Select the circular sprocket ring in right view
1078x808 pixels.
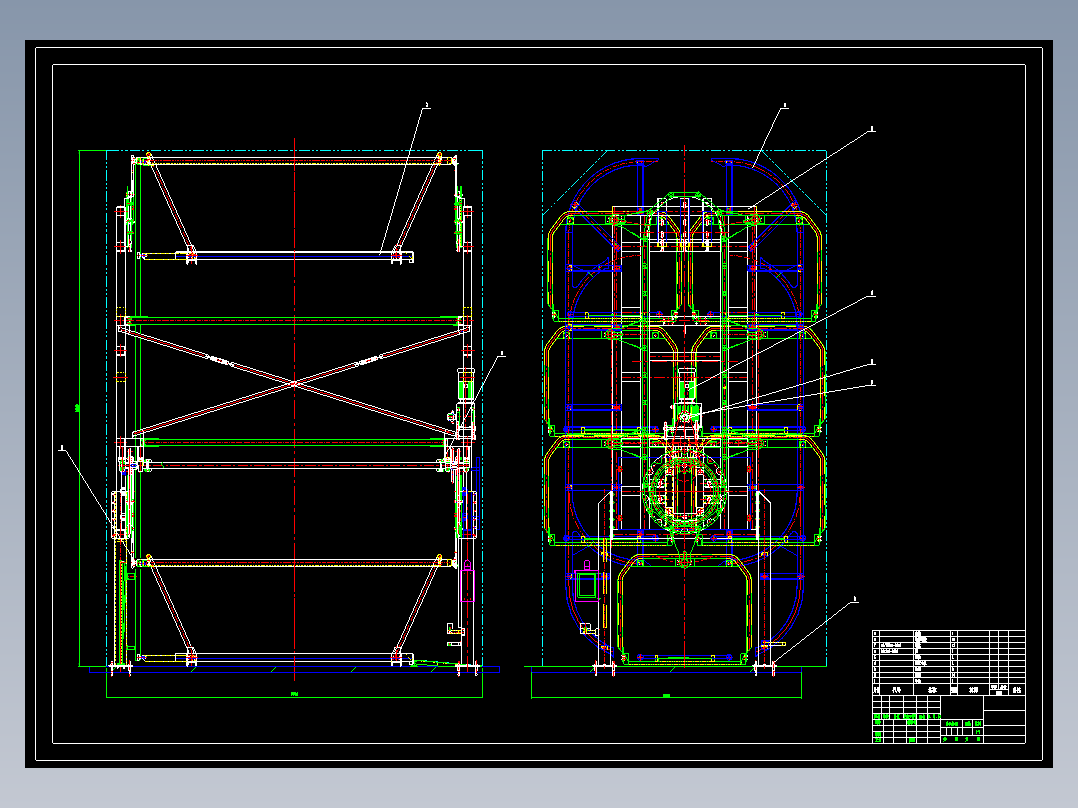684,492
